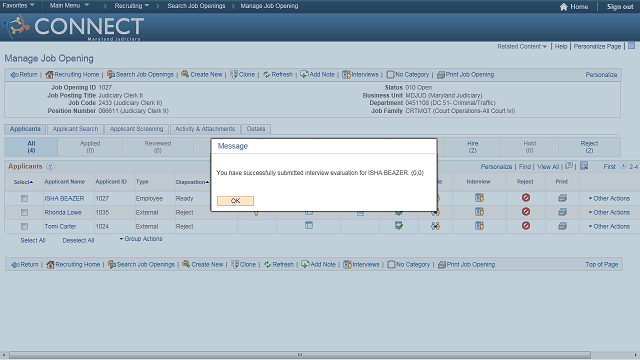Click the Reject icon for ISHA BEAZER
The image size is (640, 360).
(x=526, y=198)
